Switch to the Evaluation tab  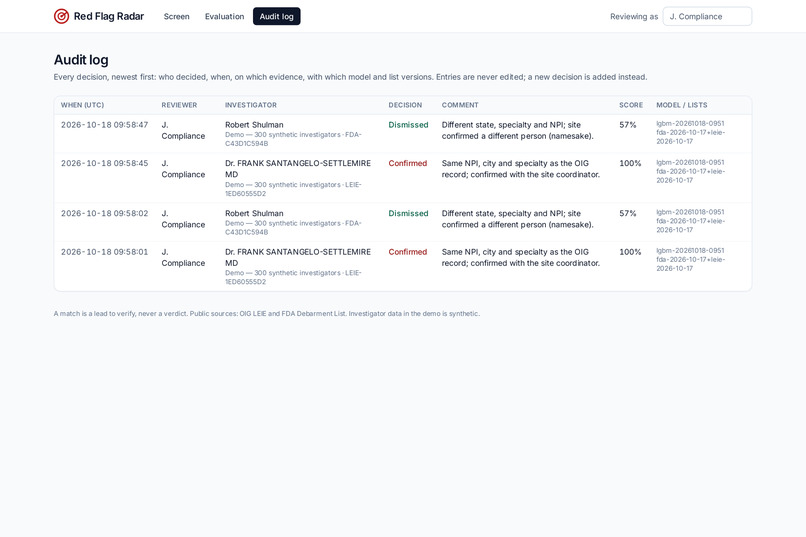click(224, 16)
